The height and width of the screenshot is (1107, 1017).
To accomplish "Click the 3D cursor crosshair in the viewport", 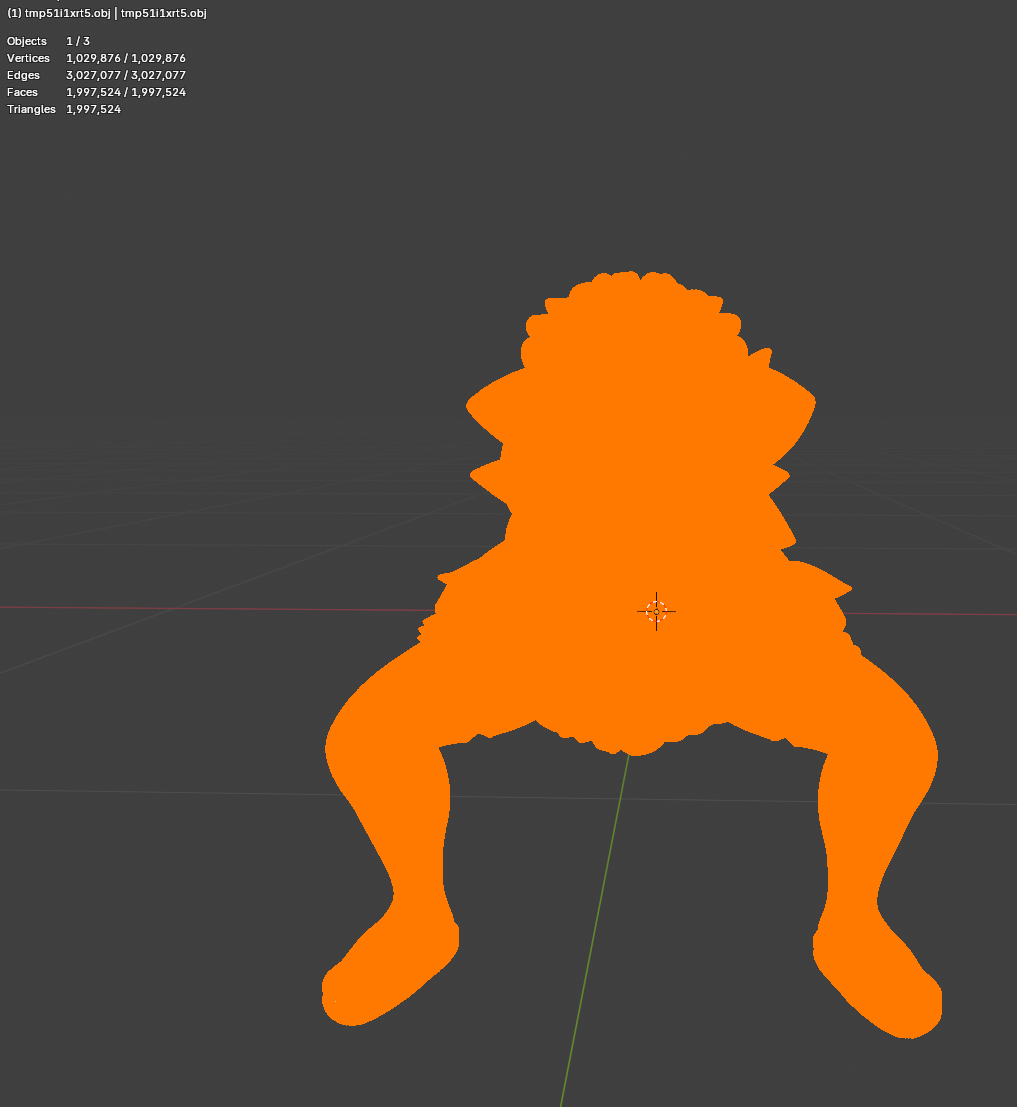I will pos(656,611).
